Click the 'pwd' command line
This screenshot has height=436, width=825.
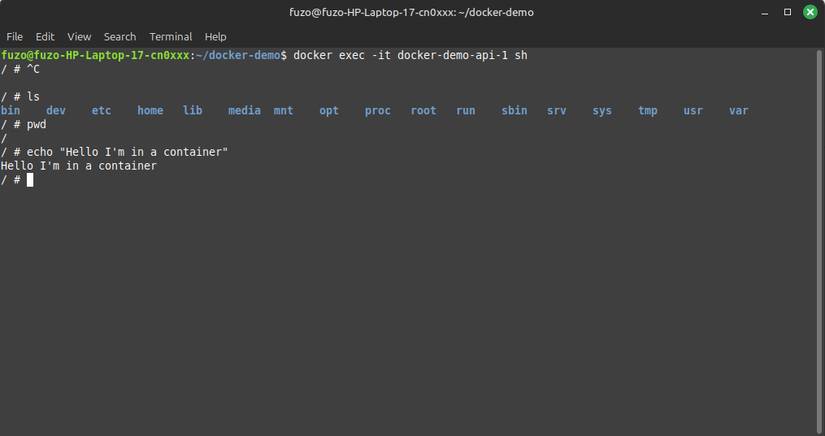click(24, 125)
